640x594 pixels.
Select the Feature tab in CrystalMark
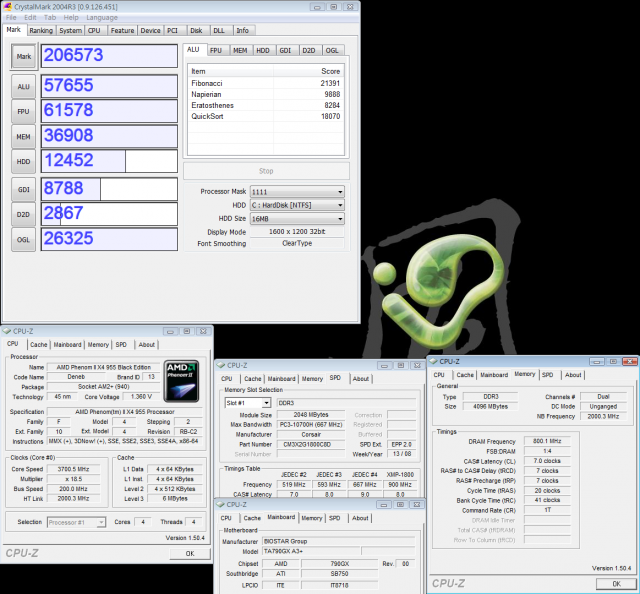(122, 31)
